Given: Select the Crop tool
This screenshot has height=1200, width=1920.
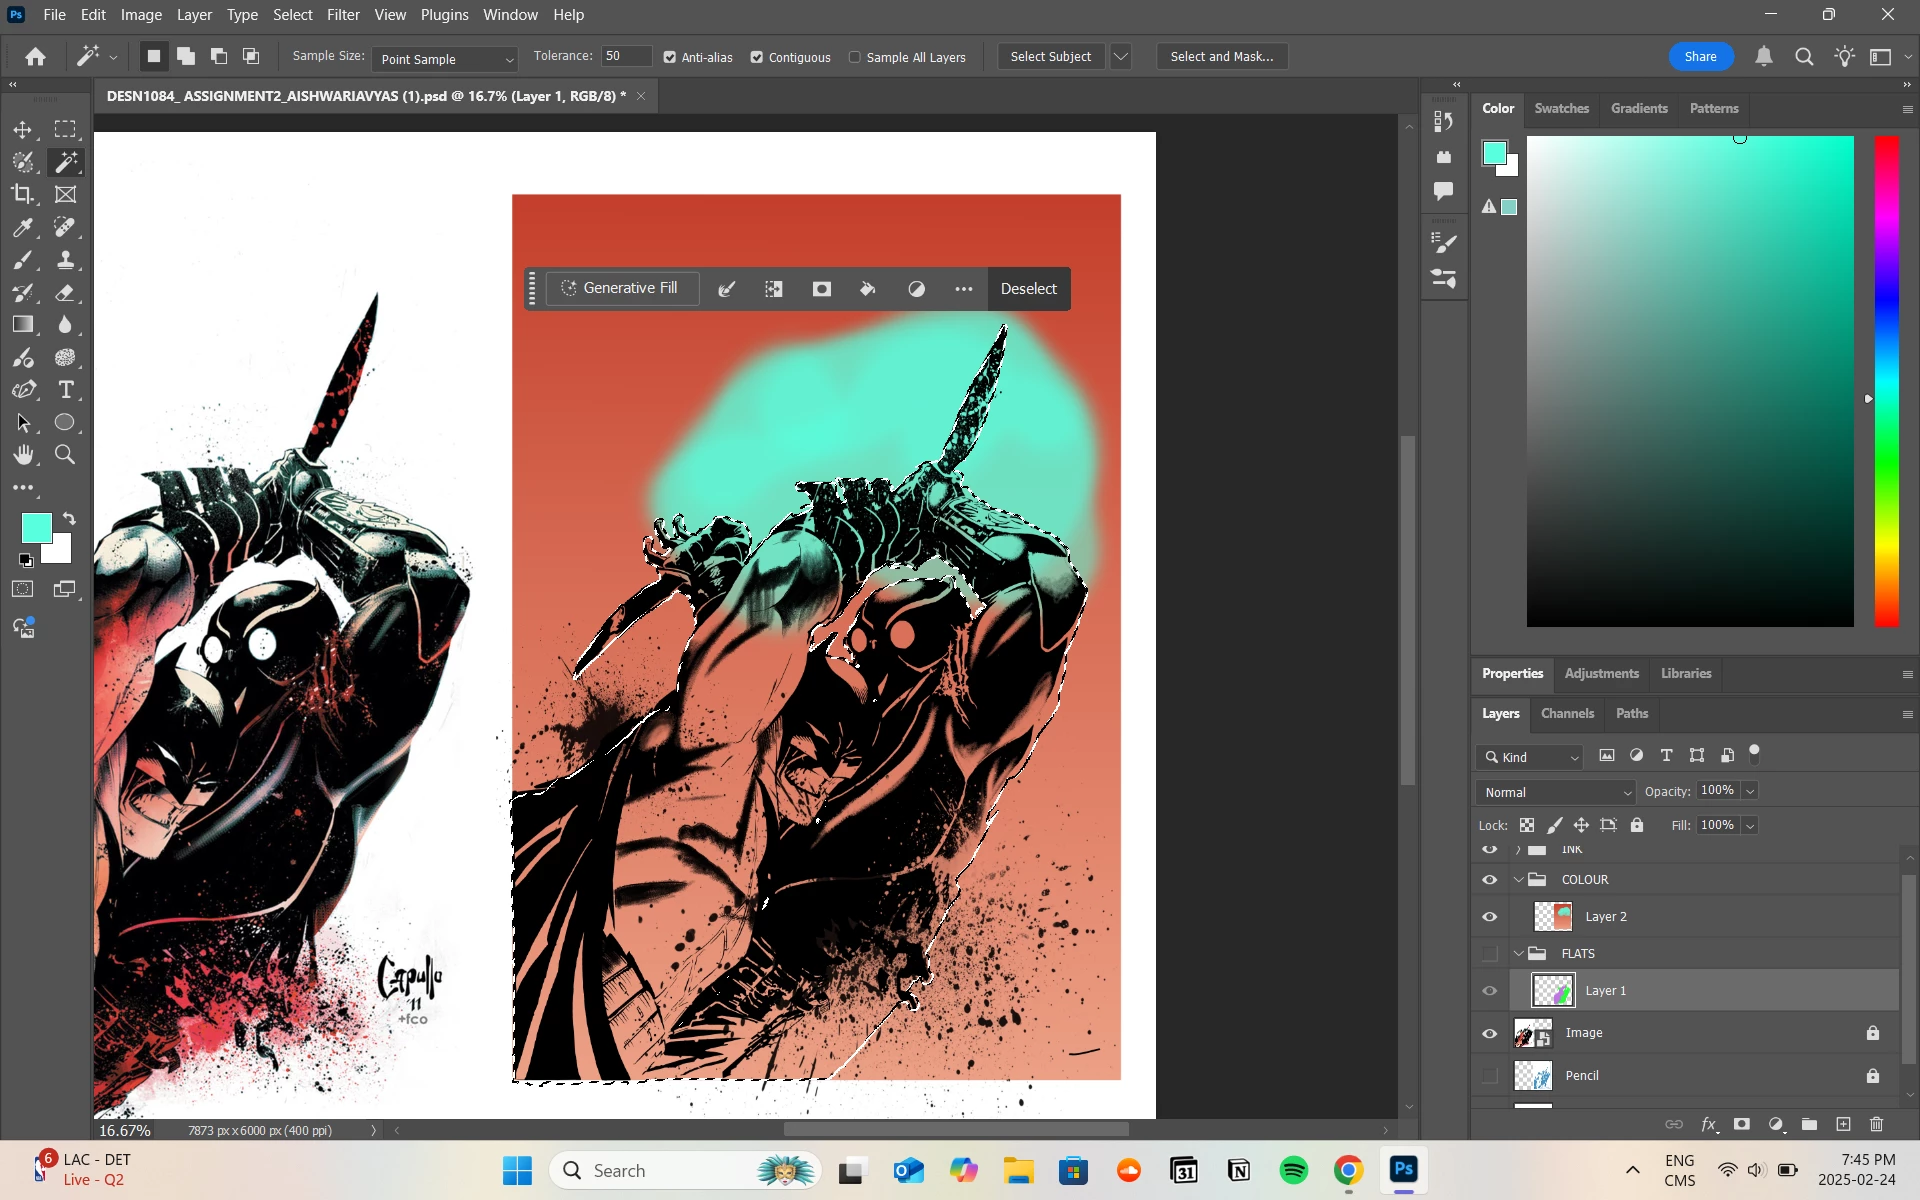Looking at the screenshot, I should pos(22,194).
